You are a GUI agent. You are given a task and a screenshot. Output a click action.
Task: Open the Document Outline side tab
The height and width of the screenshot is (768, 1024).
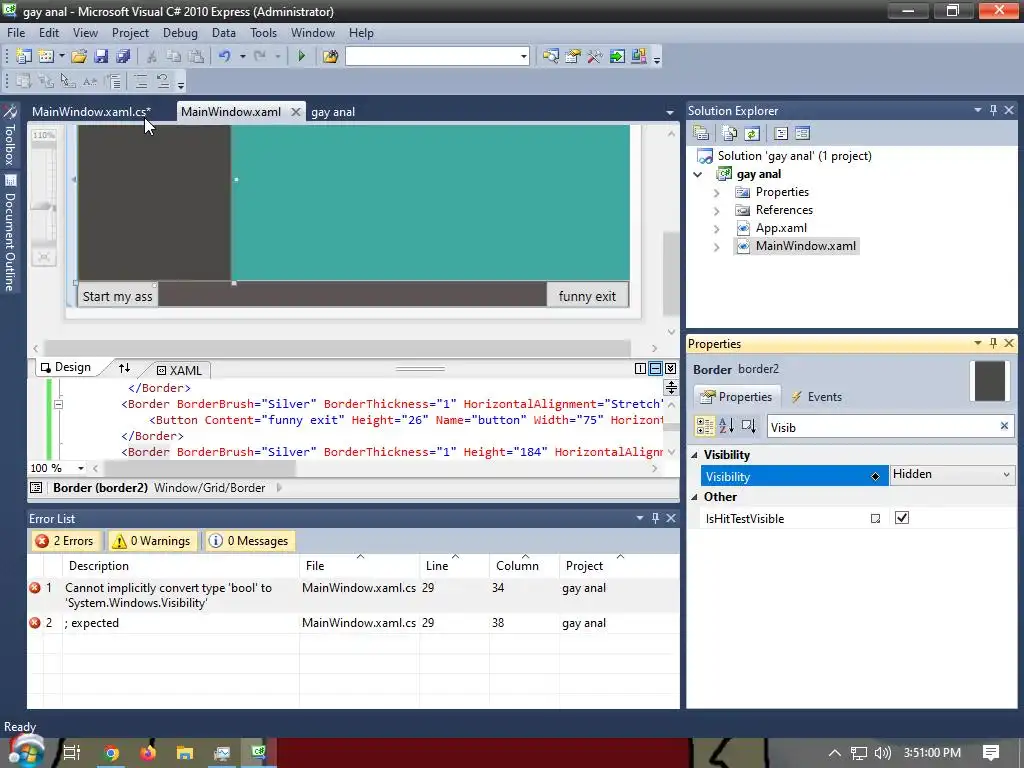point(10,233)
